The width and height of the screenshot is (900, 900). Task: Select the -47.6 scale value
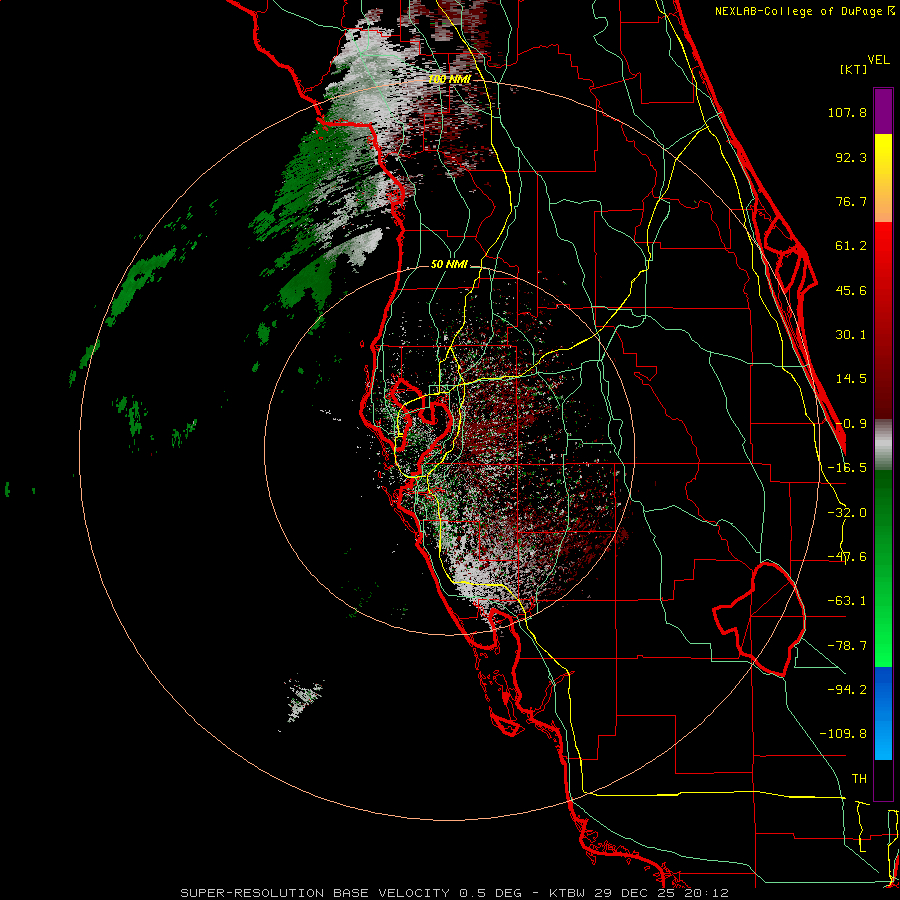pos(847,557)
